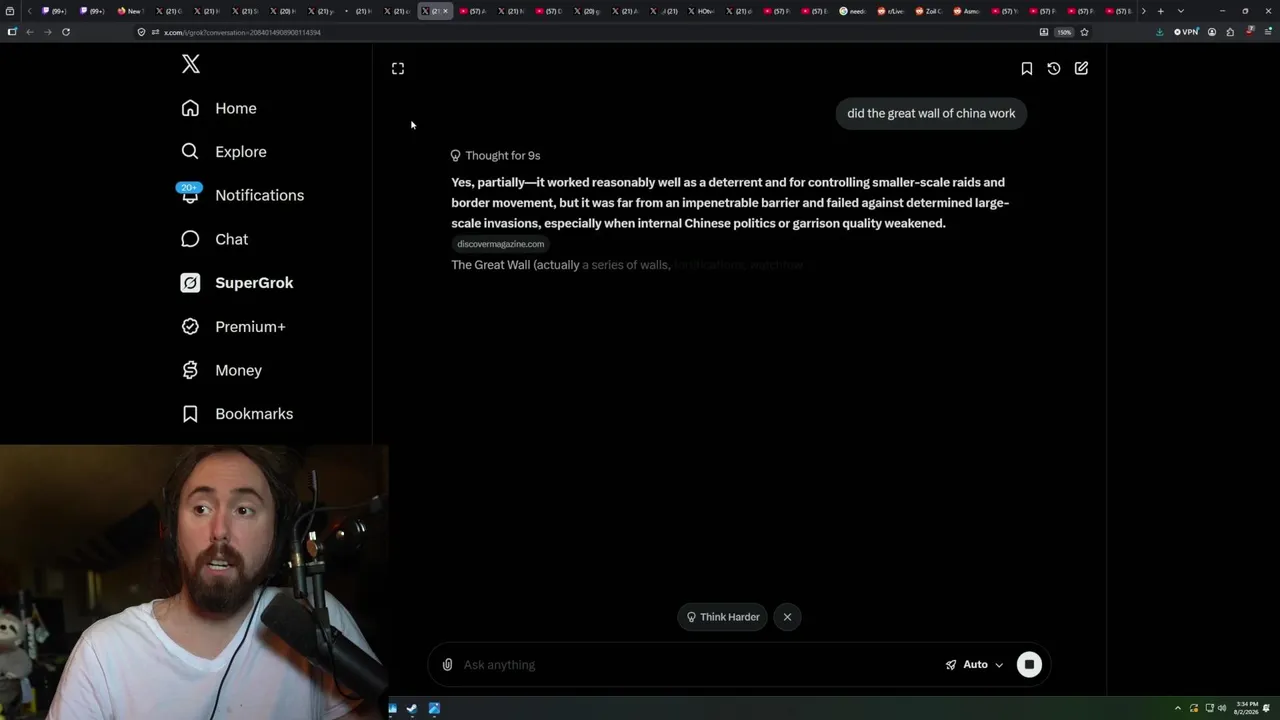The image size is (1280, 720).
Task: Dismiss the Think Harder suggestion
Action: pos(787,617)
